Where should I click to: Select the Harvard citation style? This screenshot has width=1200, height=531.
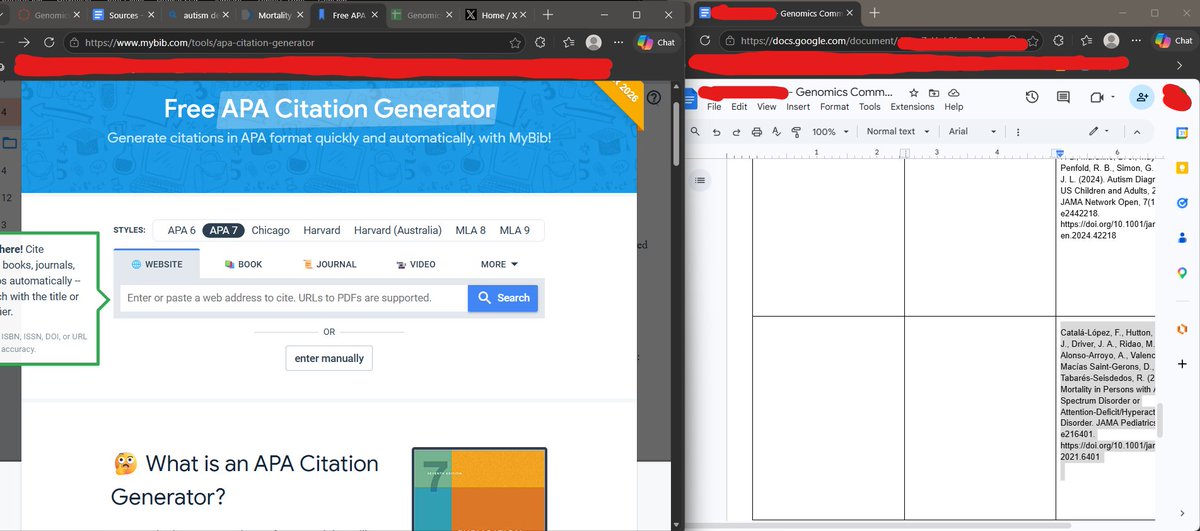(x=322, y=230)
